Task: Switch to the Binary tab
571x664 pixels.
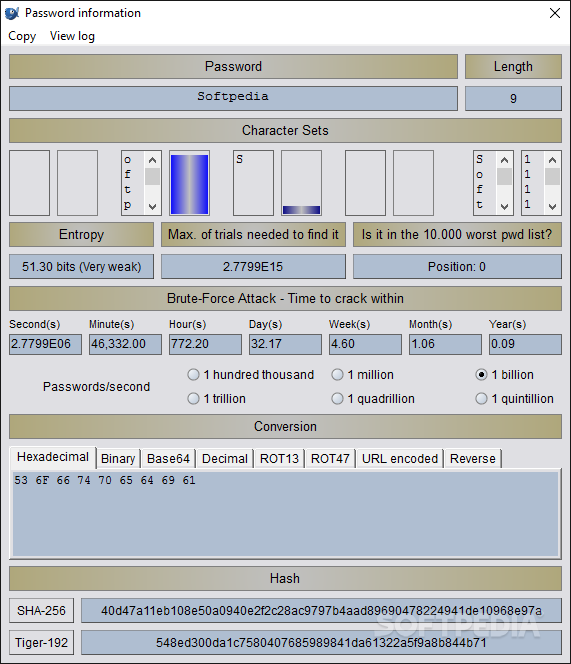Action: [118, 459]
